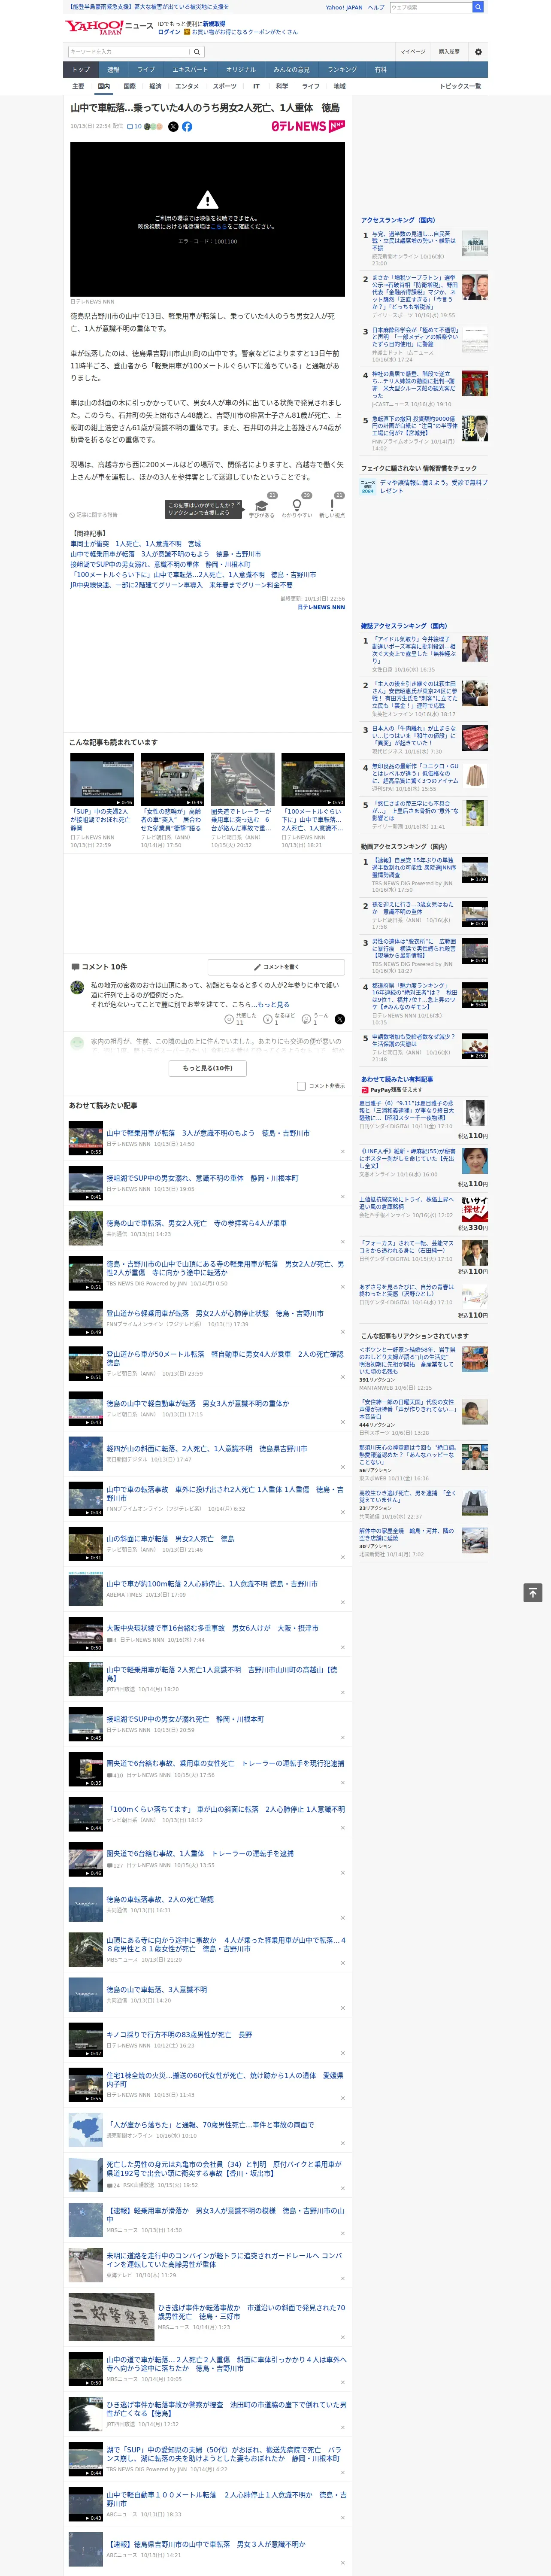Open 徳島の山中で車転落、男女2人死亡 寺の参拝客 article
Viewport: 551px width, 2576px height.
[196, 1223]
